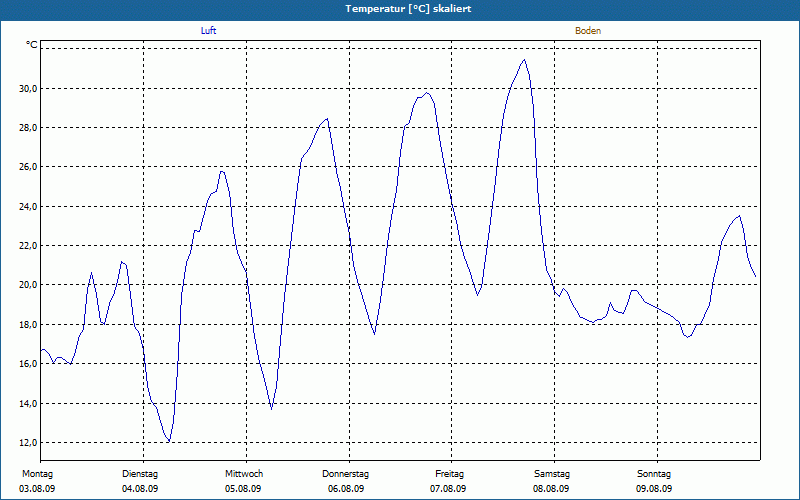The image size is (800, 500).
Task: Click the date 09.08.09
Action: coord(654,489)
